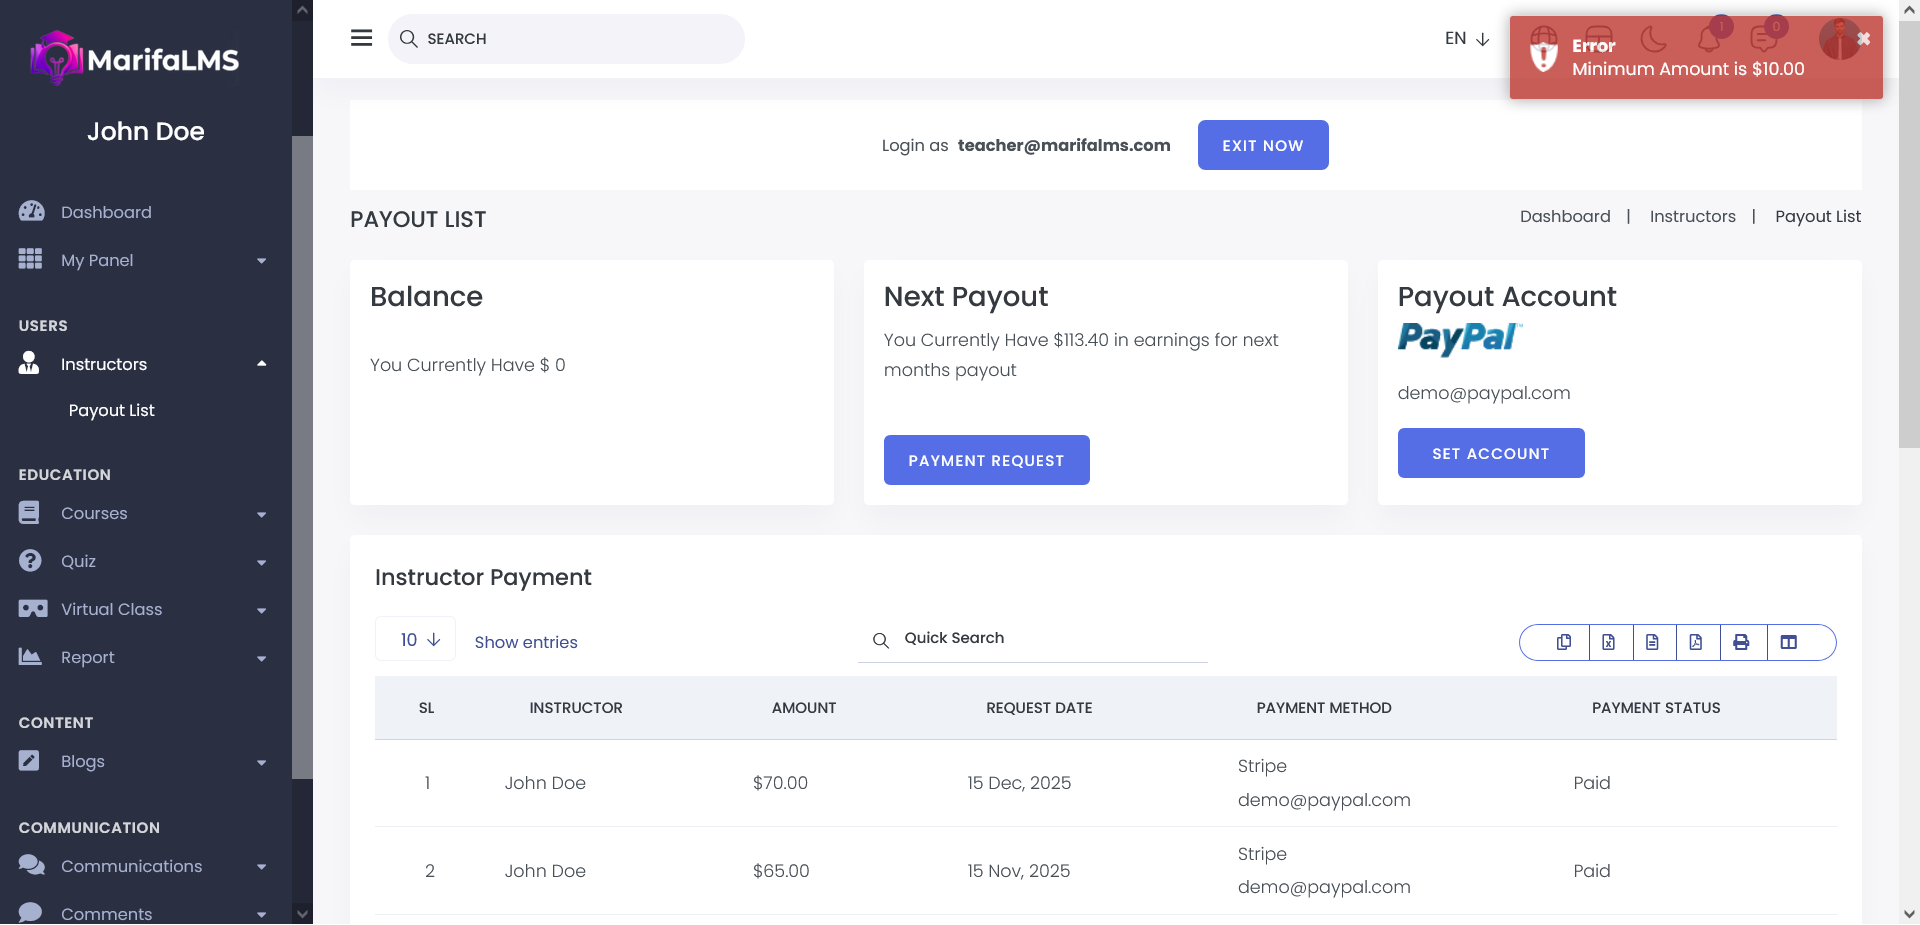Image resolution: width=1920 pixels, height=925 pixels.
Task: Expand the Courses sidebar menu
Action: point(143,513)
